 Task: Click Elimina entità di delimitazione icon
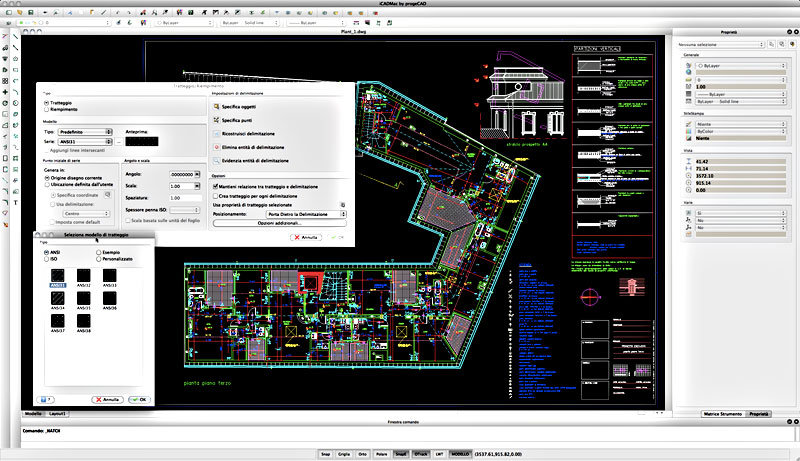click(x=215, y=147)
